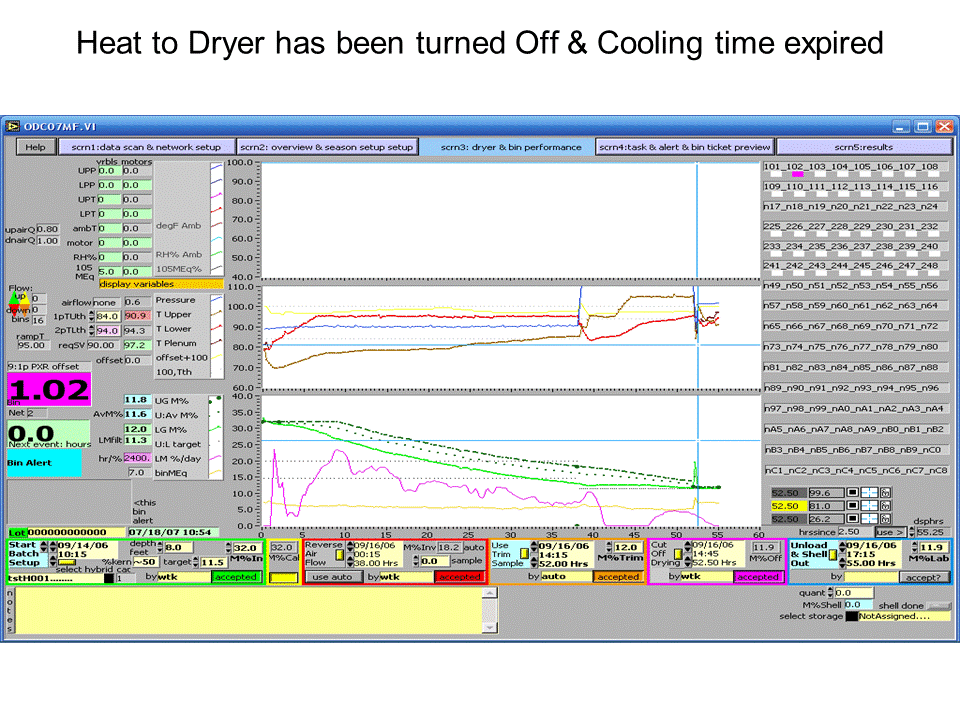Toggle the Reverse Air Flow yellow switch
The width and height of the screenshot is (960, 720).
(339, 555)
